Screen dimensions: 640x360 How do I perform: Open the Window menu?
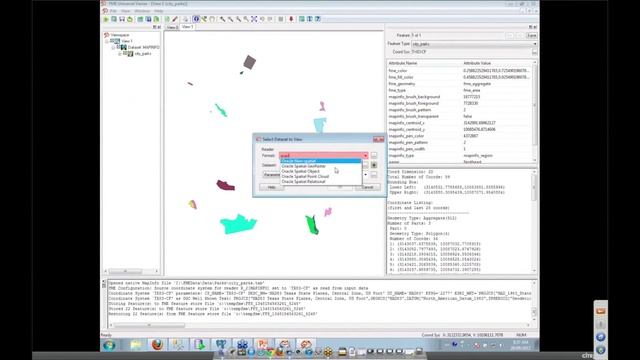(x=142, y=11)
